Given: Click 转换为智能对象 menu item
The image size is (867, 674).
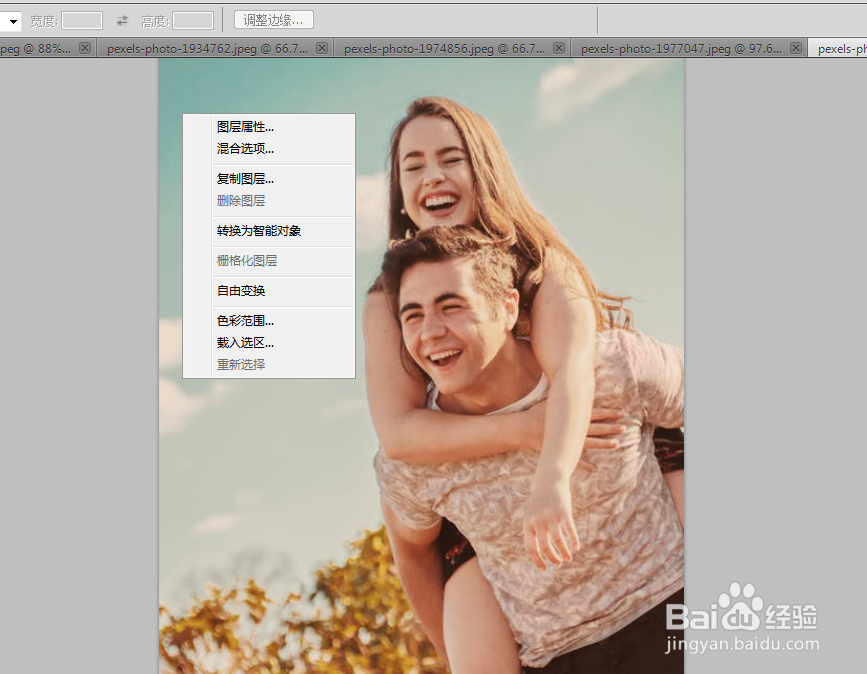Looking at the screenshot, I should point(269,231).
